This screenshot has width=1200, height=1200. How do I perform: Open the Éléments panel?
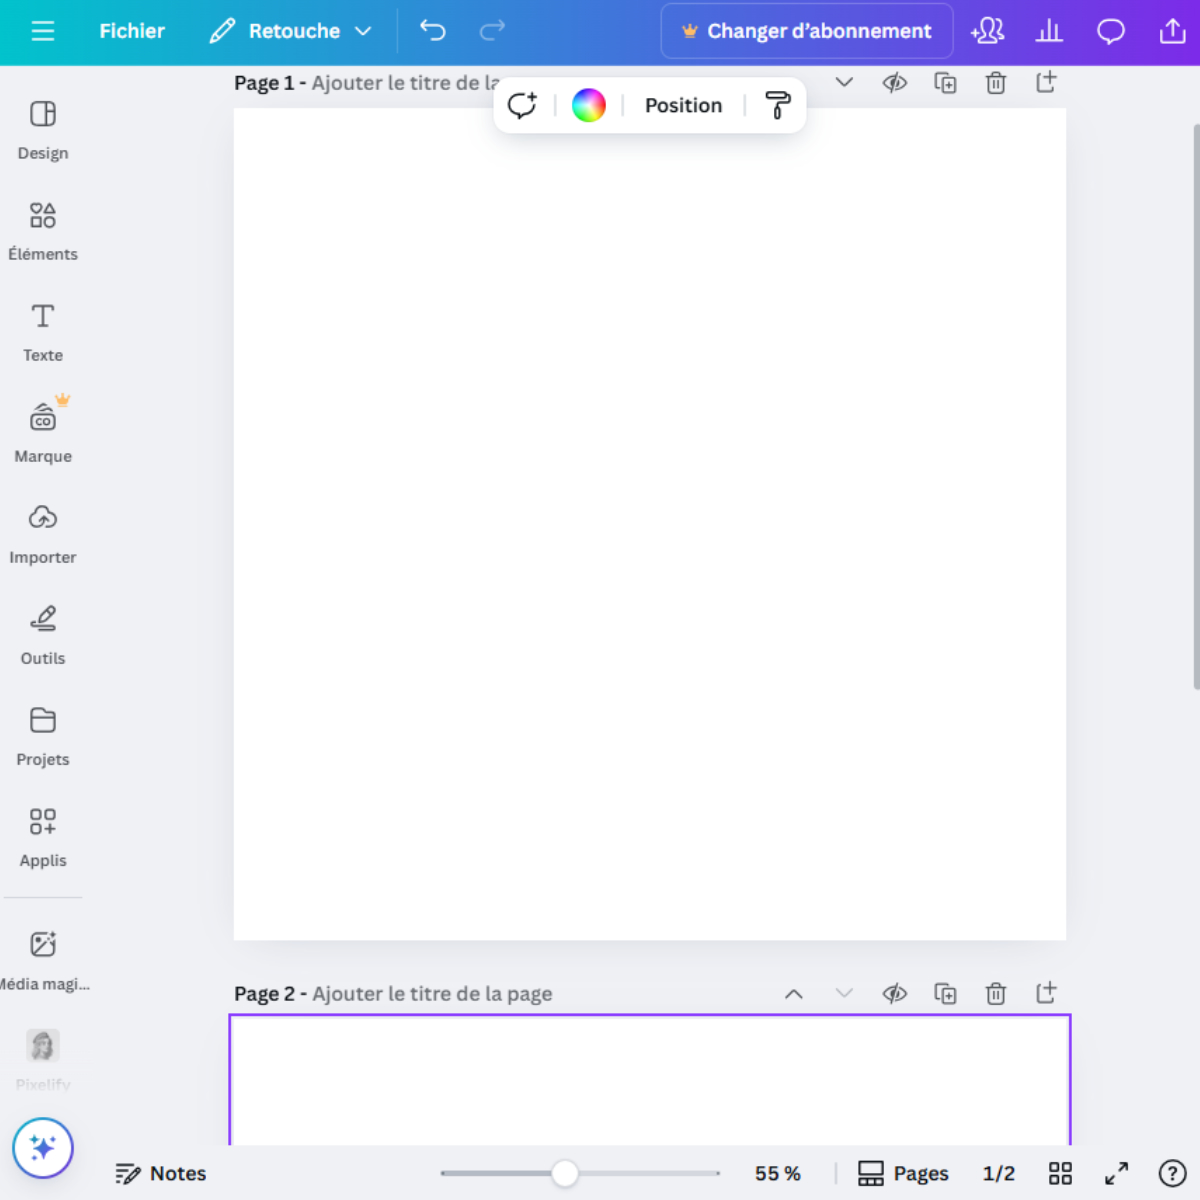pos(43,231)
